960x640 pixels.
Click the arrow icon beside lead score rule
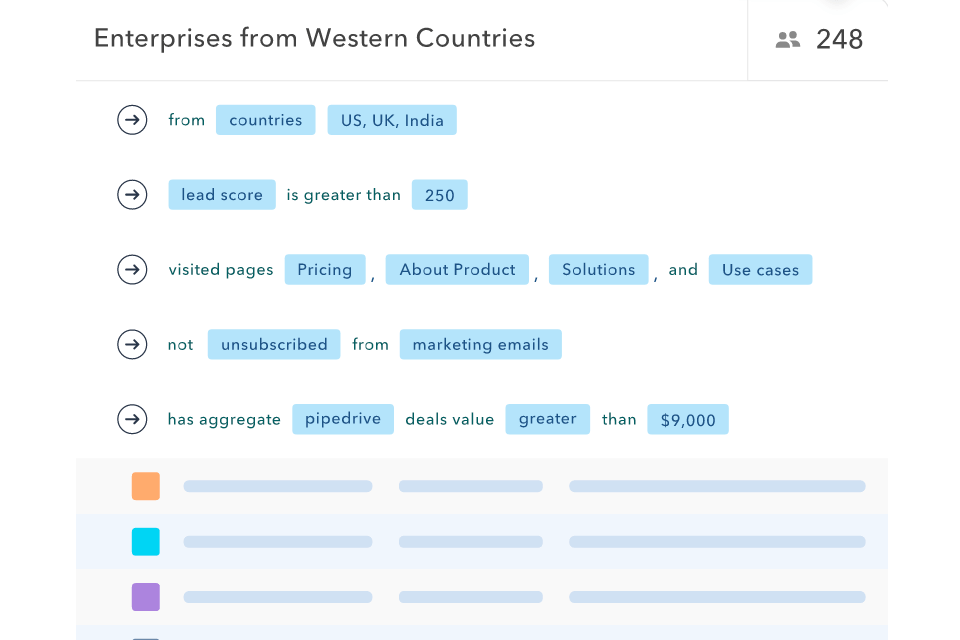click(x=132, y=195)
